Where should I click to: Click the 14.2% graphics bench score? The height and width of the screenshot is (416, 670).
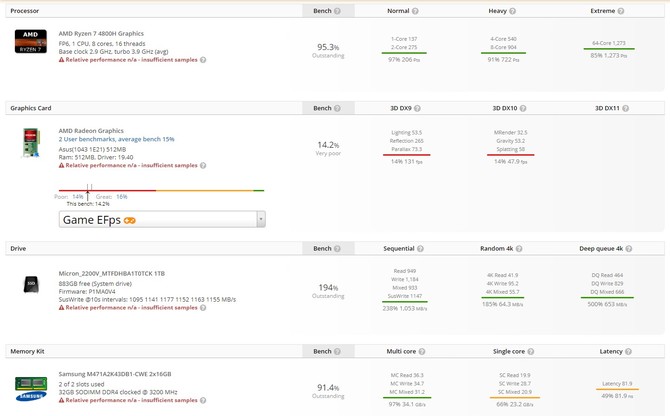point(328,145)
